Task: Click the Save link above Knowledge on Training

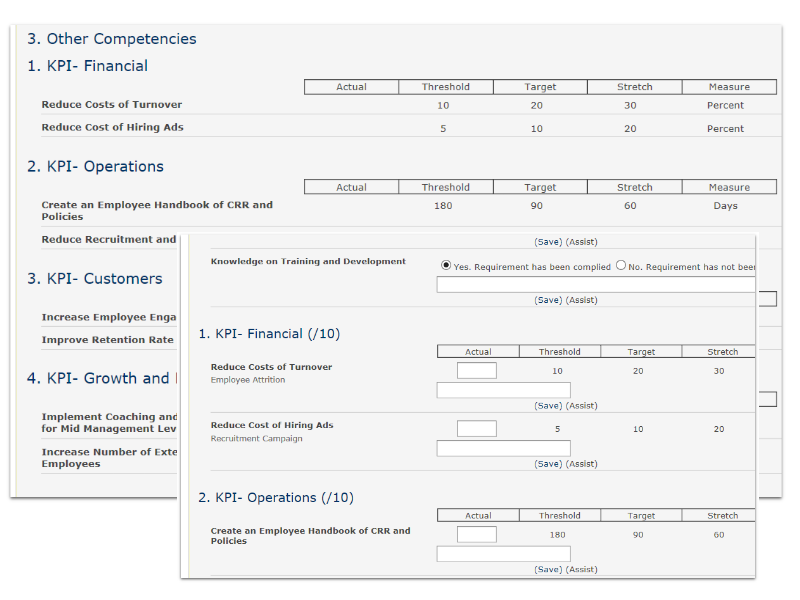Action: (x=548, y=242)
